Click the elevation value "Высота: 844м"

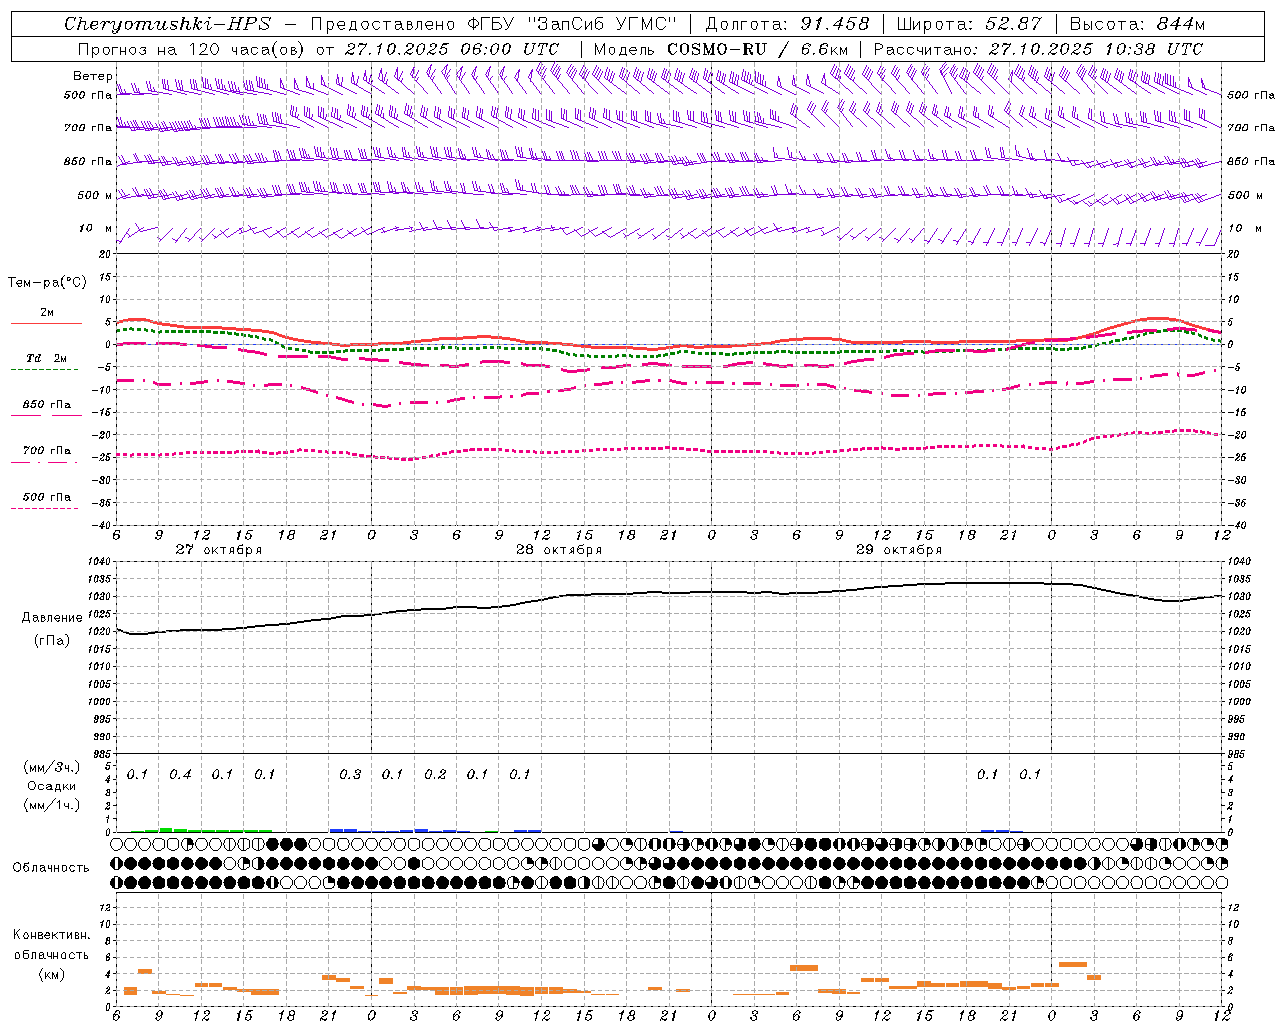[x=1137, y=24]
